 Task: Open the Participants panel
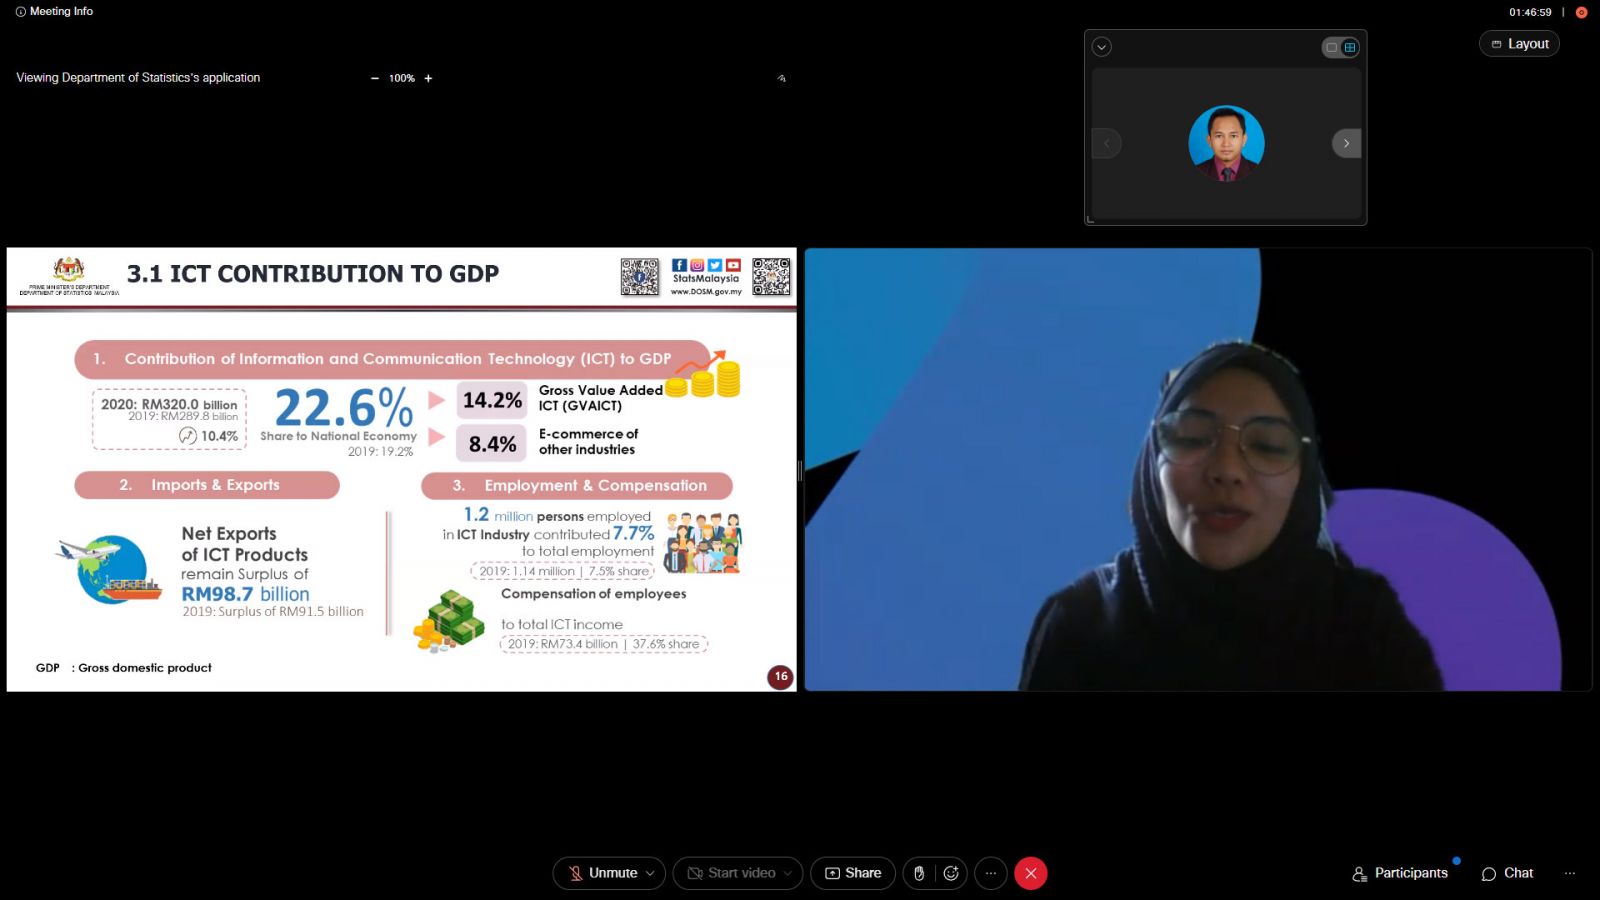pos(1400,873)
